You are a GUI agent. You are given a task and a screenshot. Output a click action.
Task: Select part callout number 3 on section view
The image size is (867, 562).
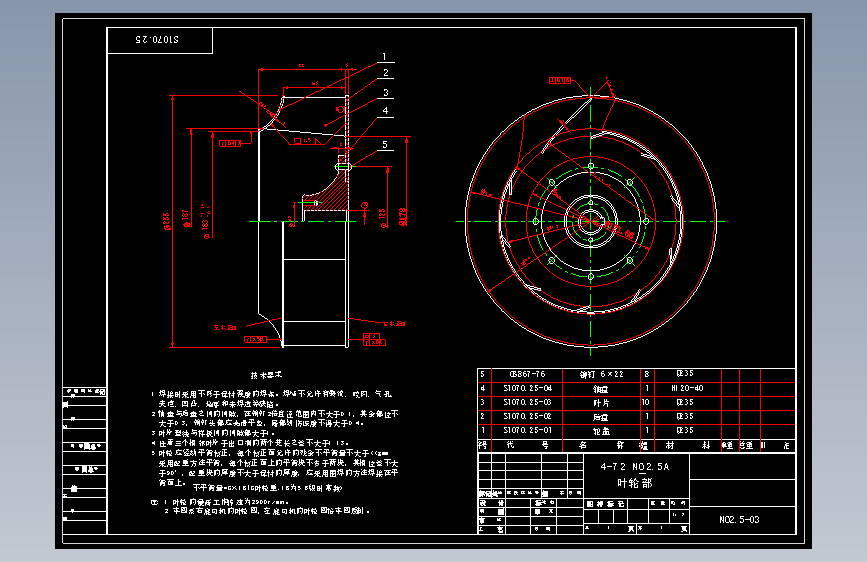386,92
